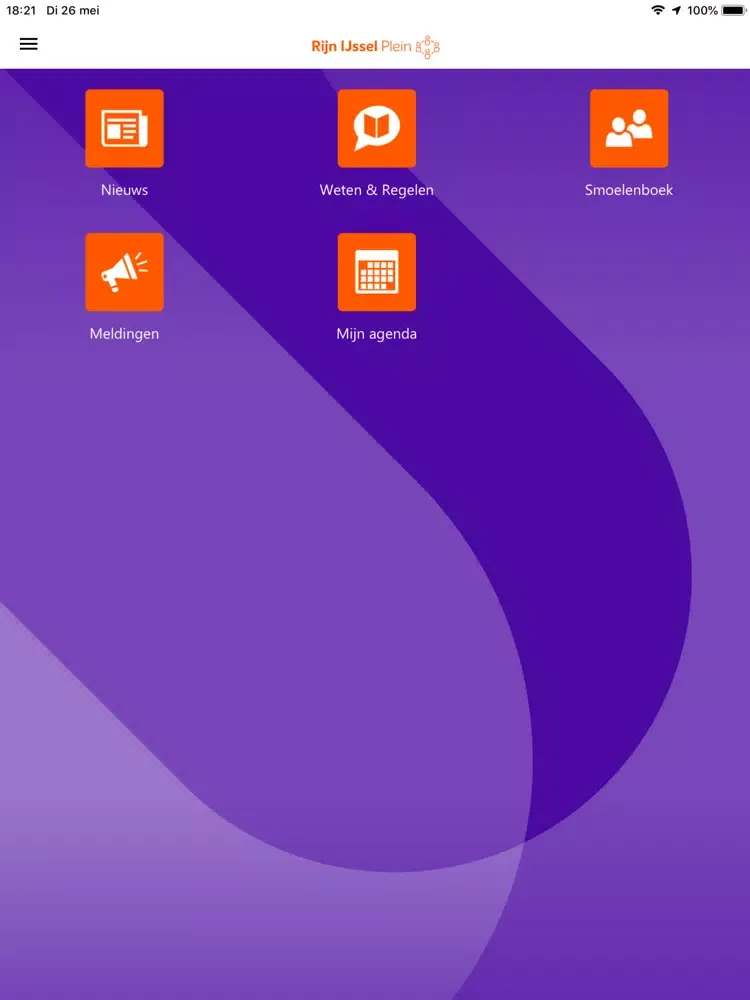Tap the 18:21 clock in status bar
Image resolution: width=750 pixels, height=1000 pixels.
pyautogui.click(x=21, y=10)
